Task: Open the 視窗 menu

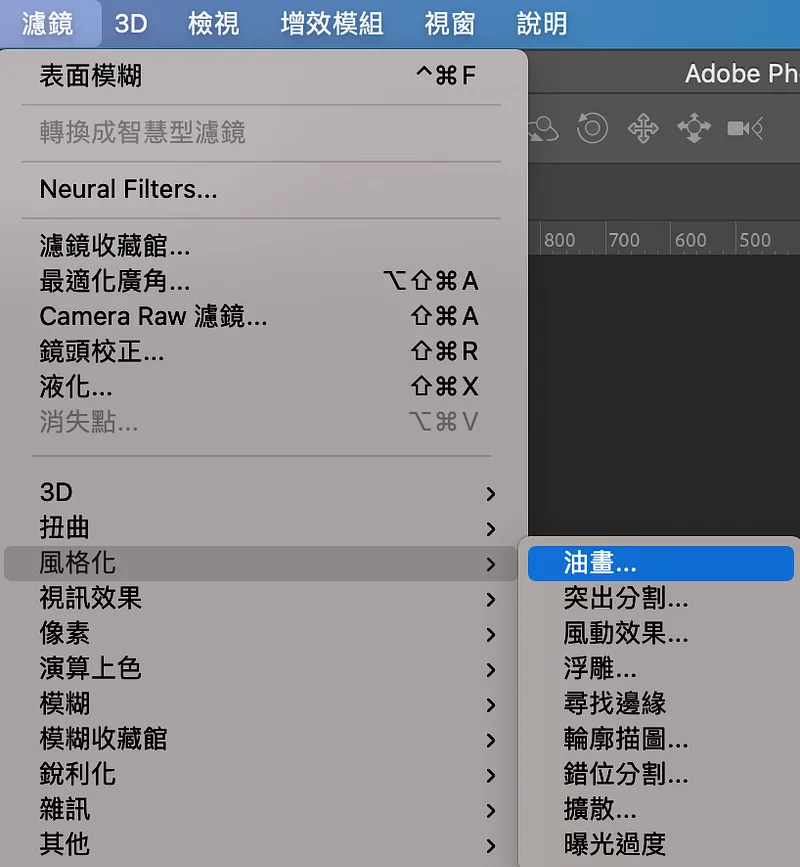Action: click(449, 24)
